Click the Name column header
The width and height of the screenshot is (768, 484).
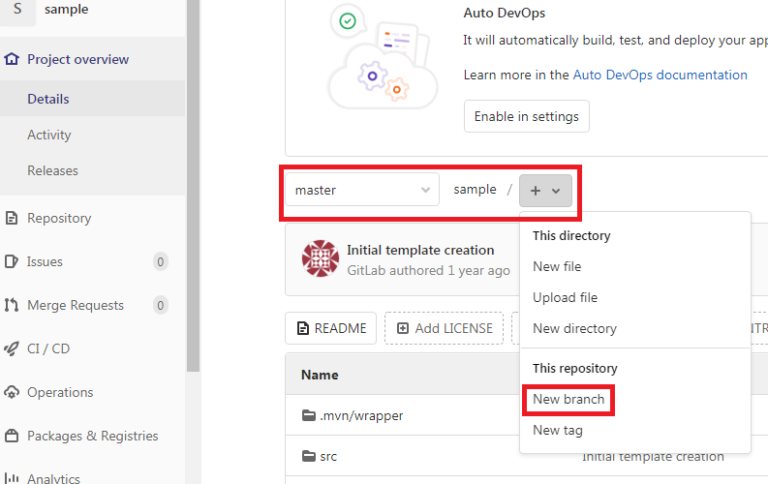(x=319, y=375)
